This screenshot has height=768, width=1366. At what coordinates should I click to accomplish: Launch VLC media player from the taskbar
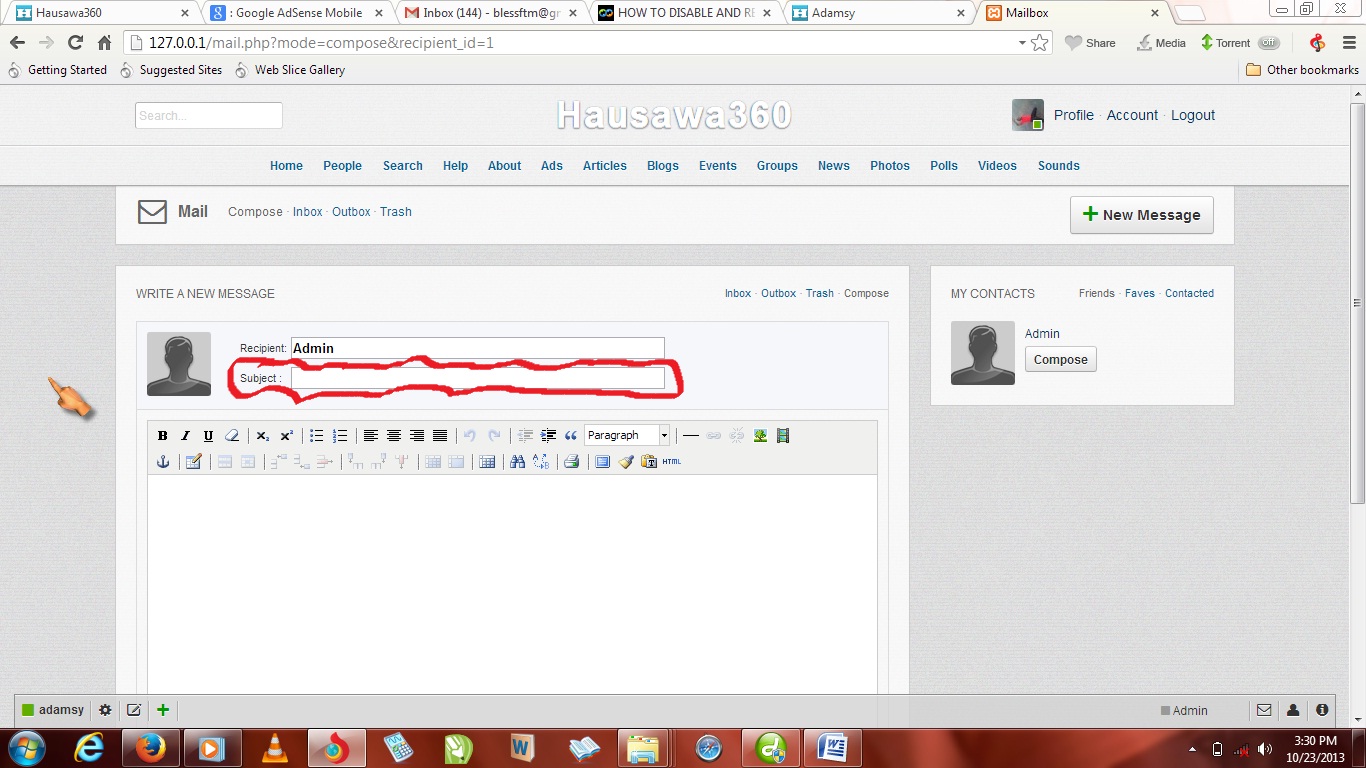273,748
